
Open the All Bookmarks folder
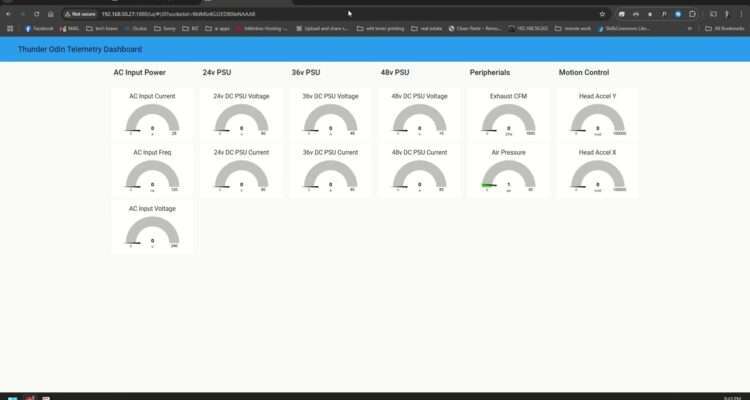tap(725, 28)
